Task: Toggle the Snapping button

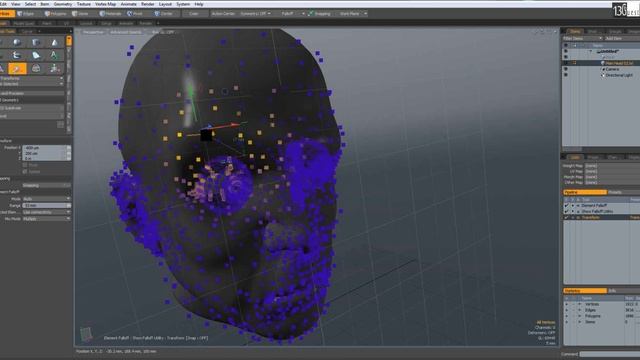Action: tap(319, 13)
